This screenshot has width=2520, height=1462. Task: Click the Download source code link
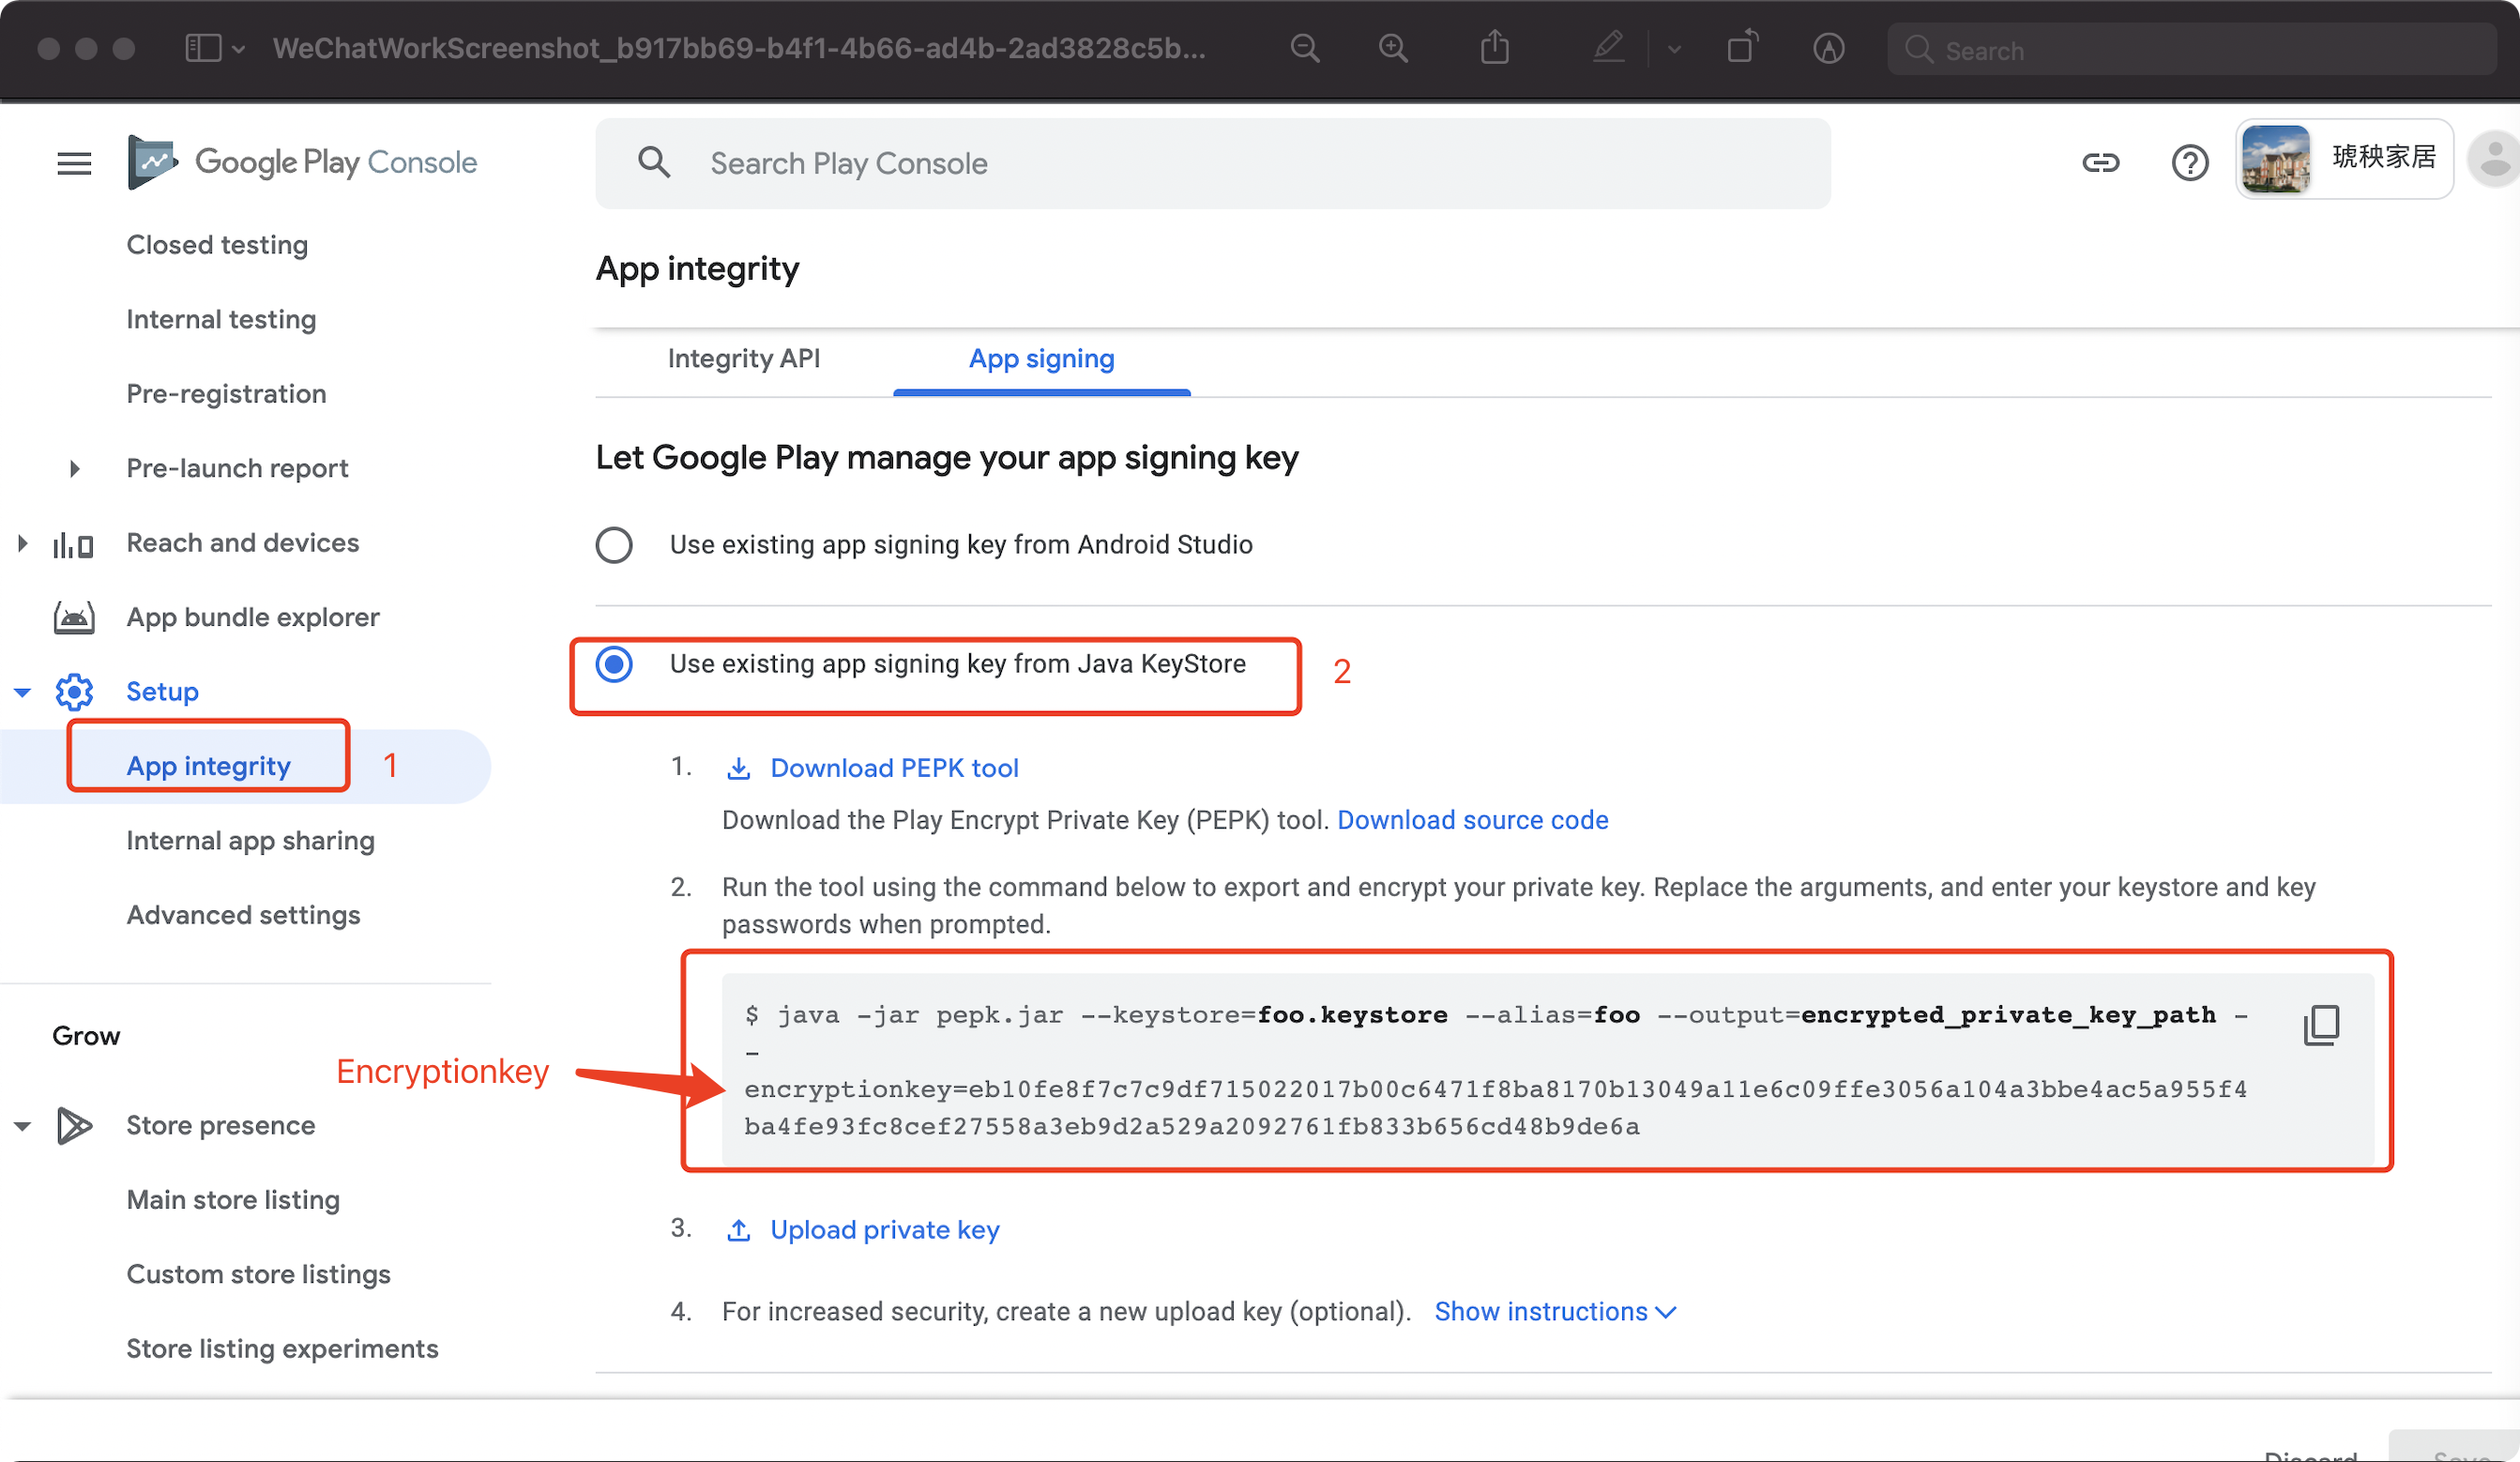click(x=1472, y=821)
